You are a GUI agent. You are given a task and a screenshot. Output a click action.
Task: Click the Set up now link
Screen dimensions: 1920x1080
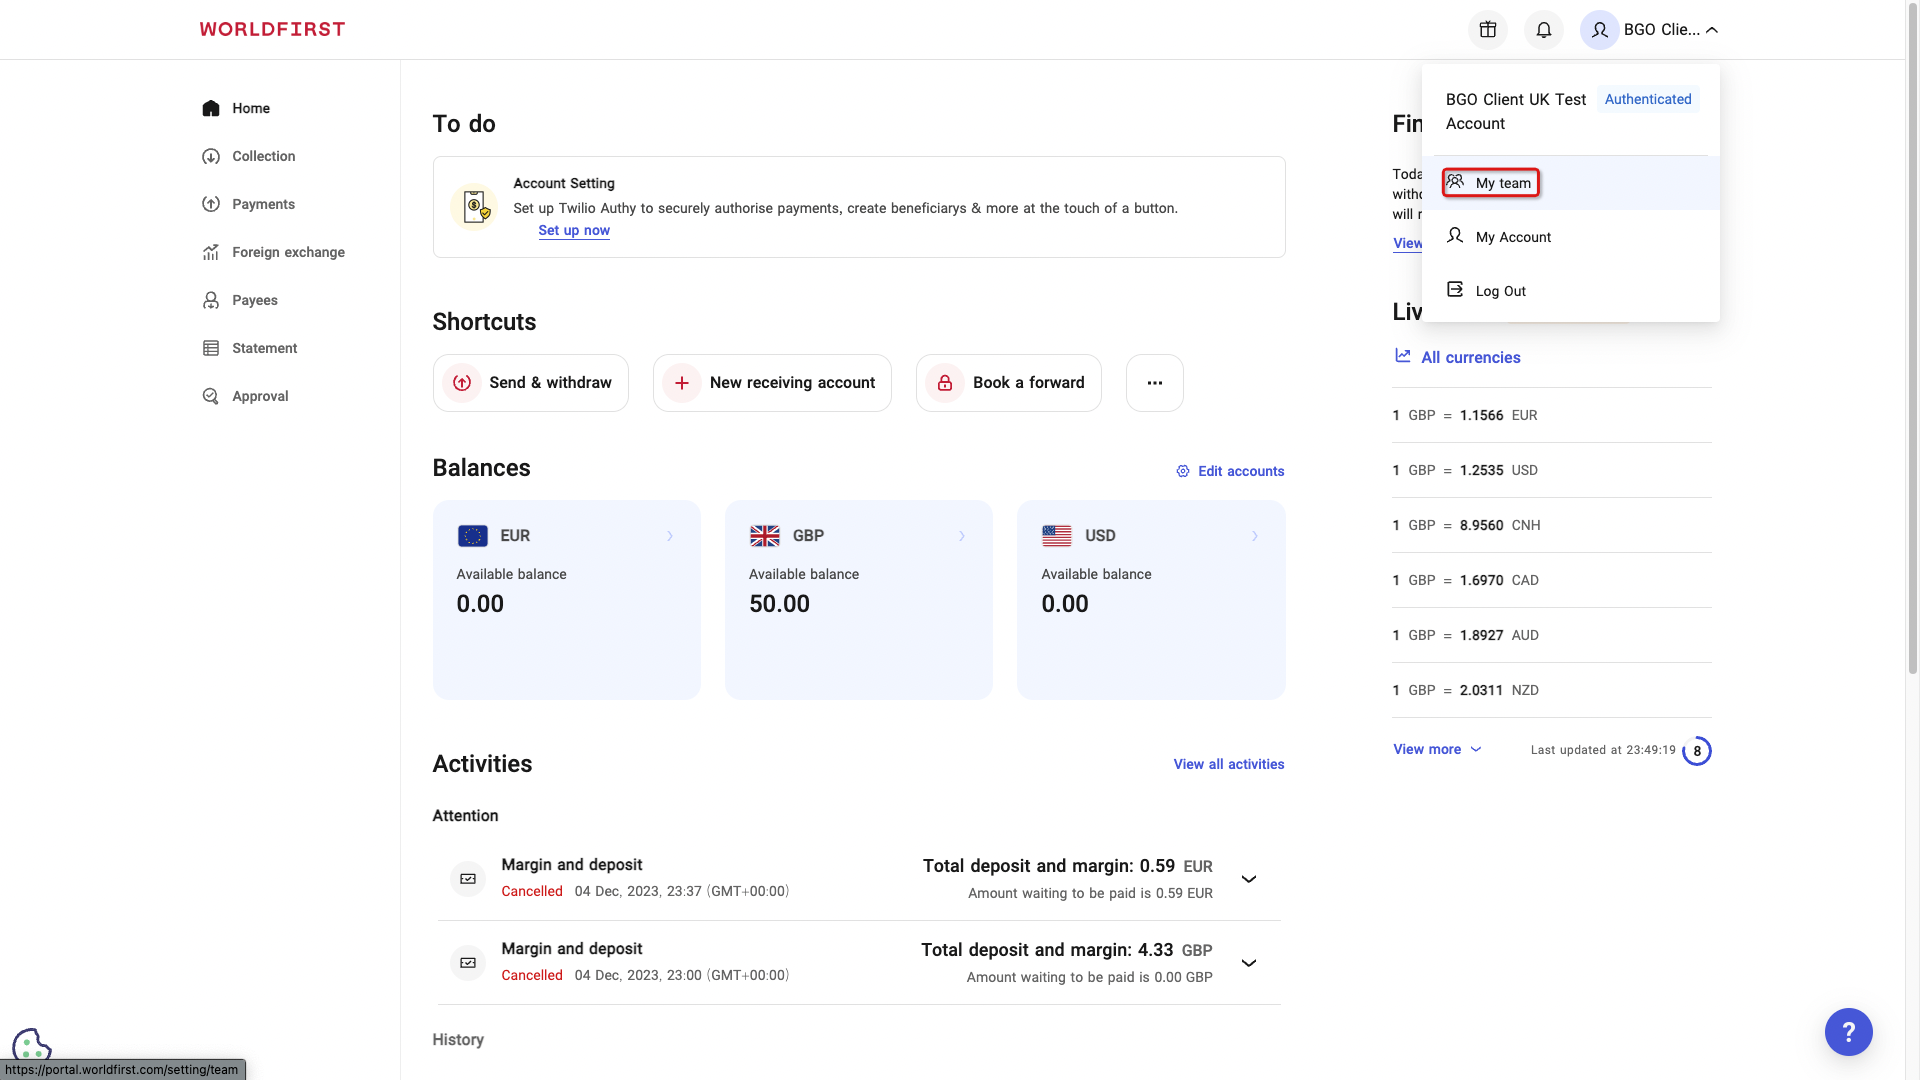(573, 230)
